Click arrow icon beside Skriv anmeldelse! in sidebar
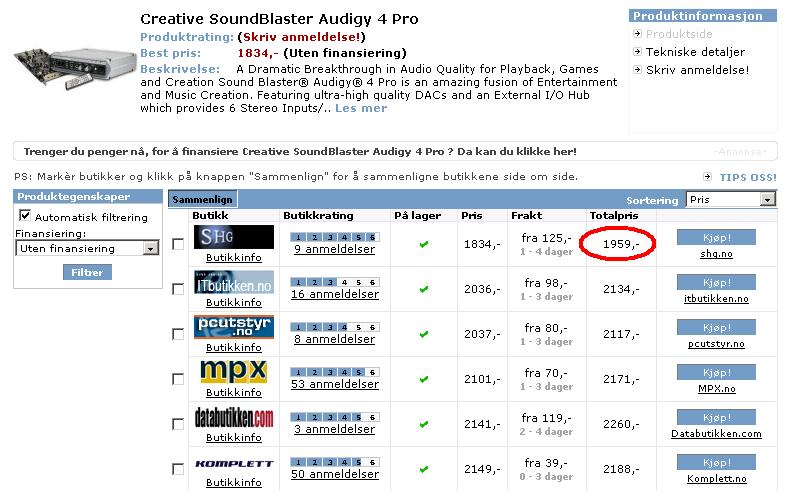Screen dimensions: 803x491 click(637, 70)
